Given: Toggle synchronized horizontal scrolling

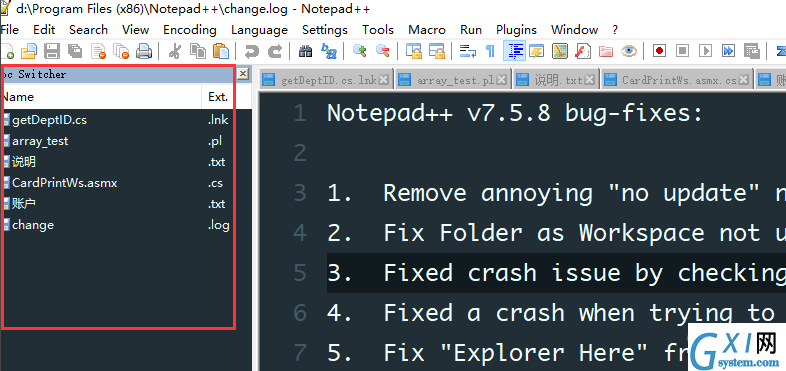Looking at the screenshot, I should (x=436, y=51).
